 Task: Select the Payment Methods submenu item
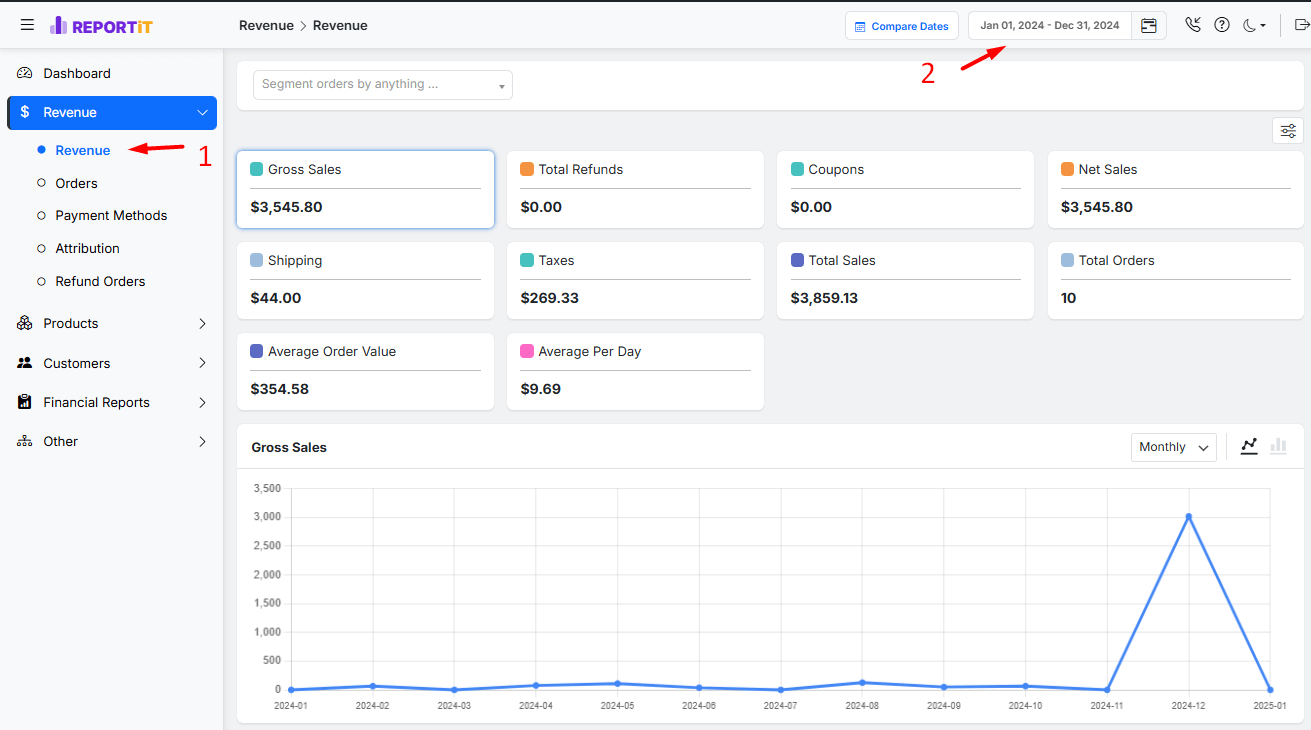pos(111,215)
